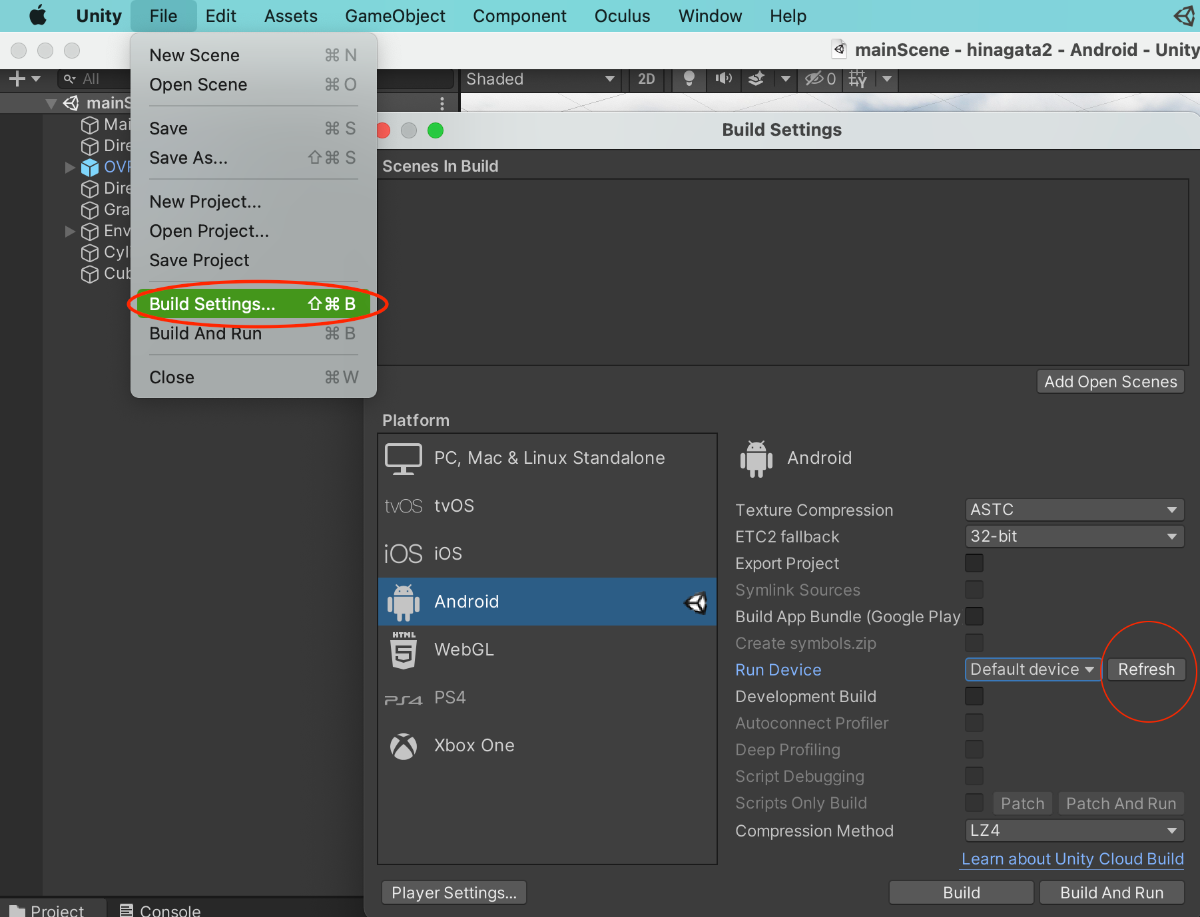Image resolution: width=1200 pixels, height=917 pixels.
Task: Open Learn about Unity Cloud Build link
Action: point(1072,859)
